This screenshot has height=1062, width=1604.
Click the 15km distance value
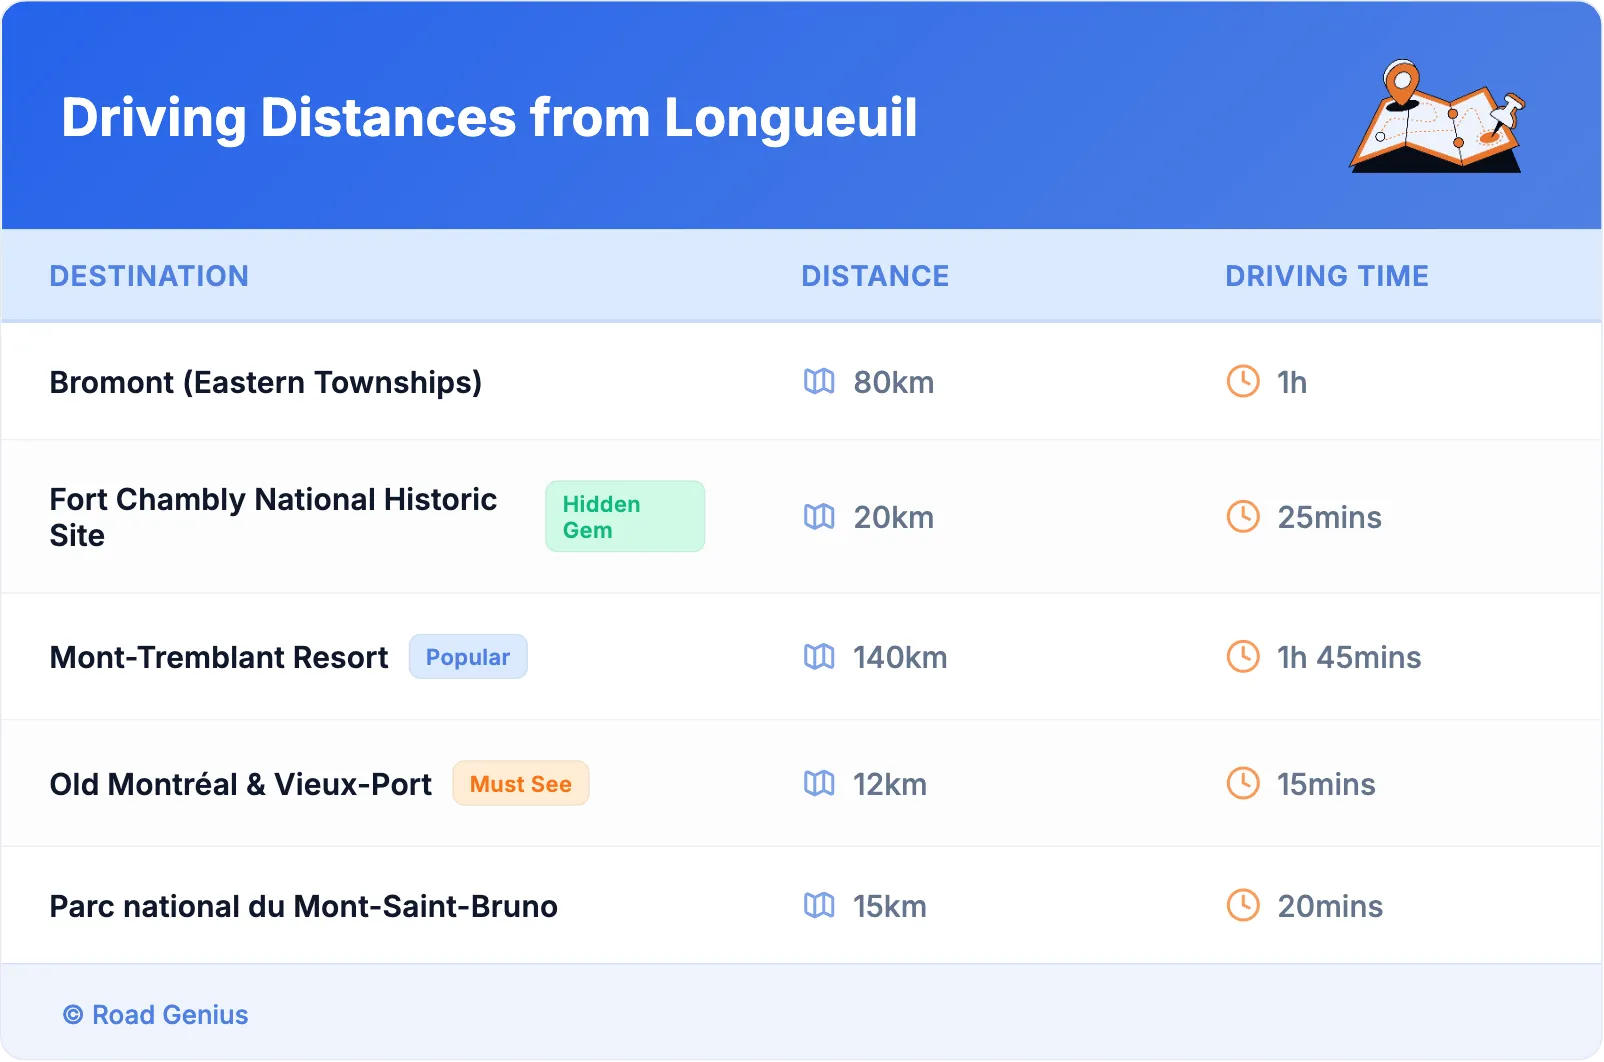click(x=890, y=906)
